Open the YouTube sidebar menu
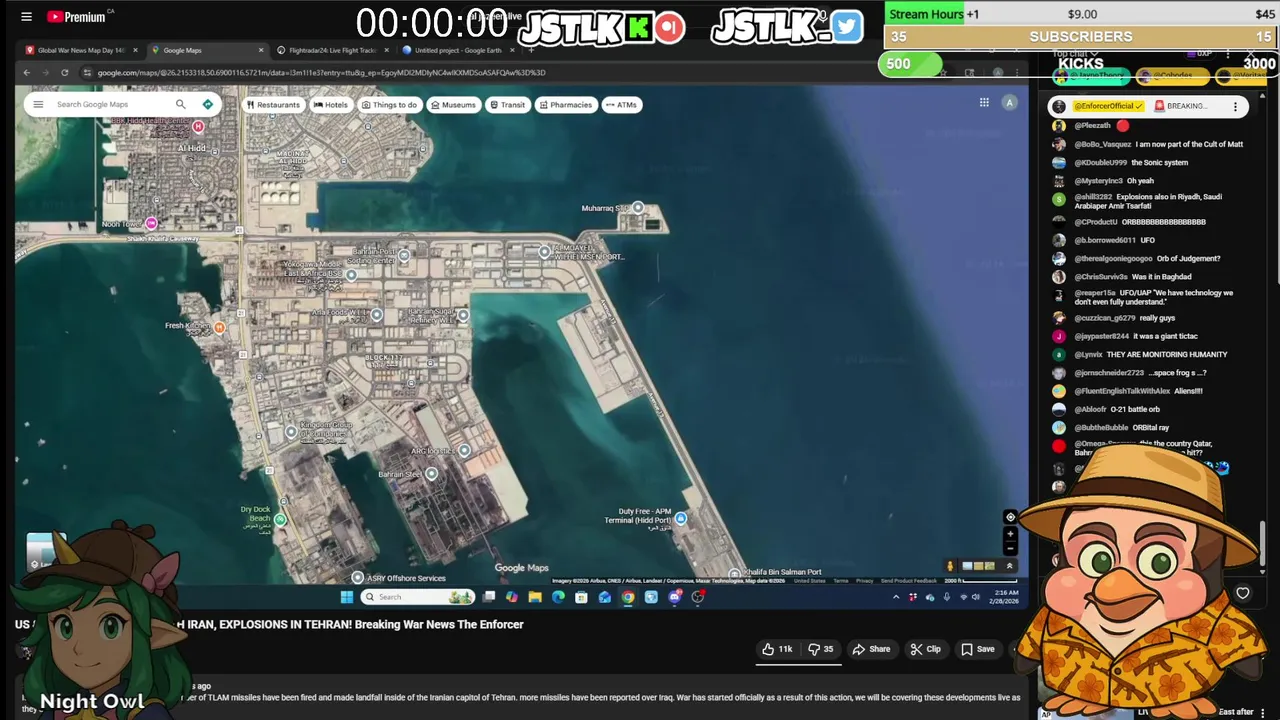Viewport: 1280px width, 720px height. pyautogui.click(x=26, y=16)
